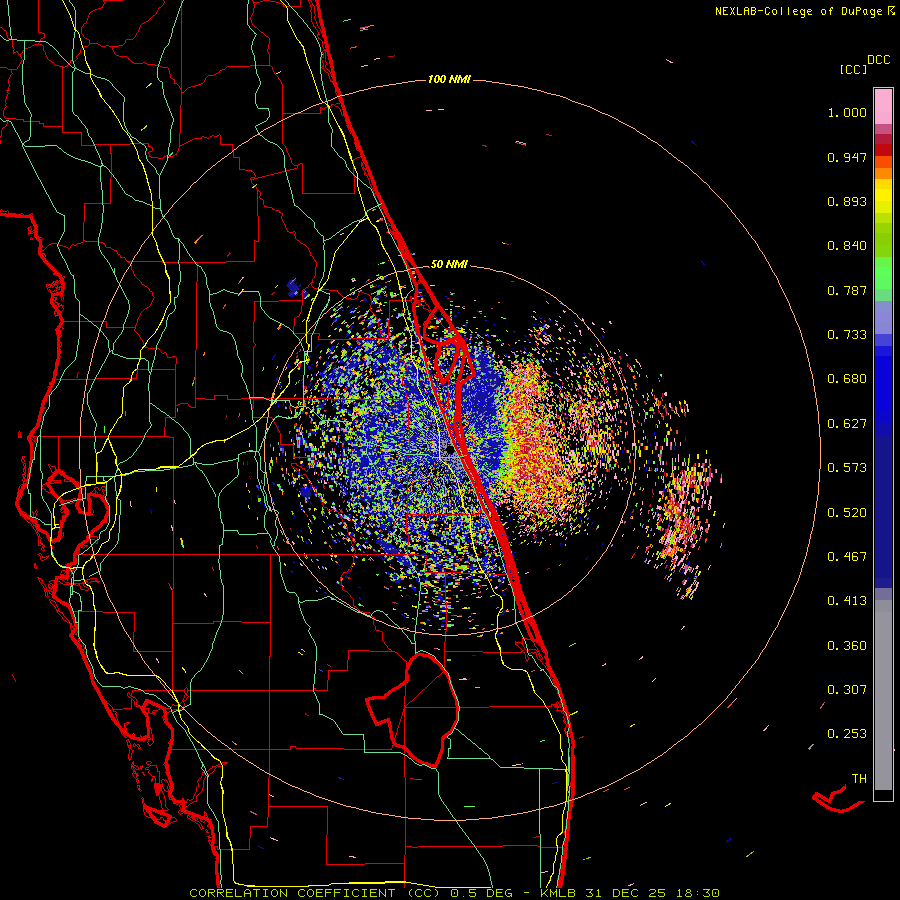Pick the bright green color bar segment above 0.787
The width and height of the screenshot is (900, 900).
coord(883,273)
